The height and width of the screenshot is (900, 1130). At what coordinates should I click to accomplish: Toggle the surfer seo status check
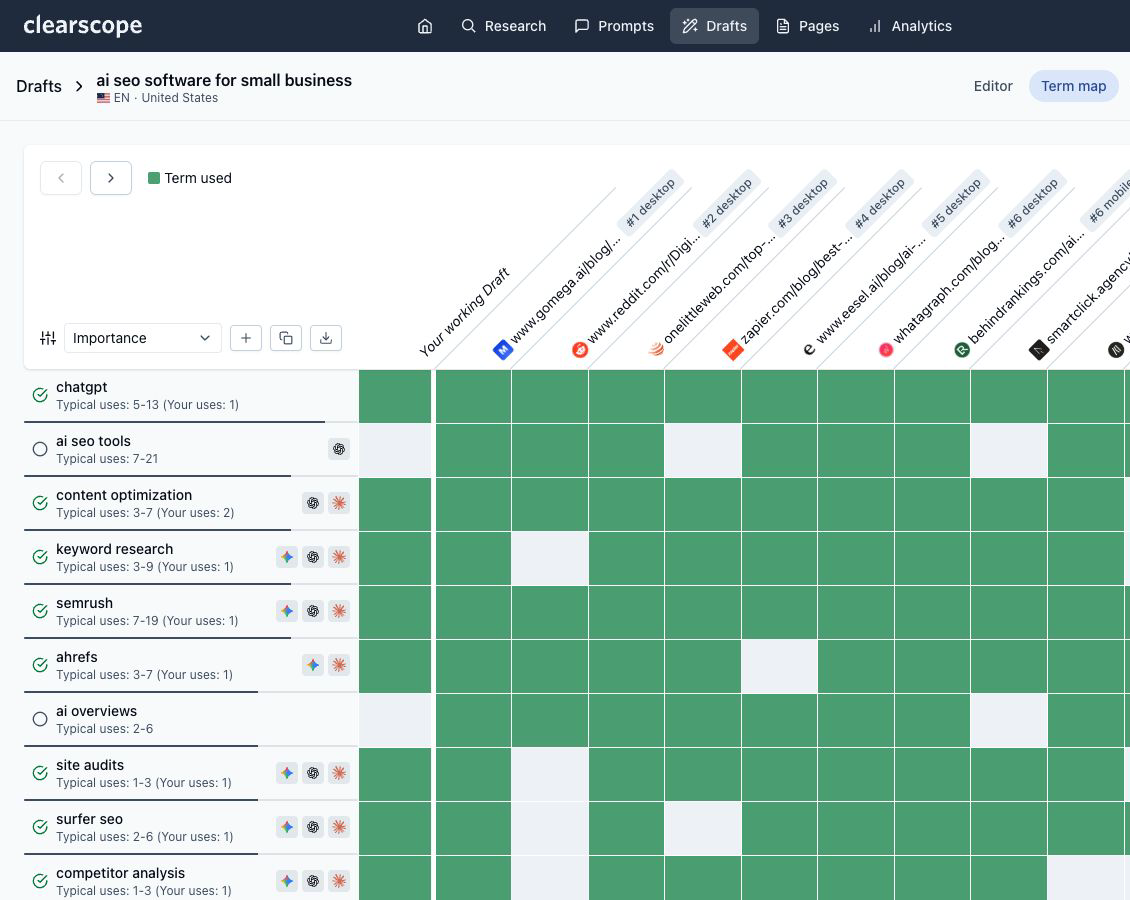[x=40, y=827]
